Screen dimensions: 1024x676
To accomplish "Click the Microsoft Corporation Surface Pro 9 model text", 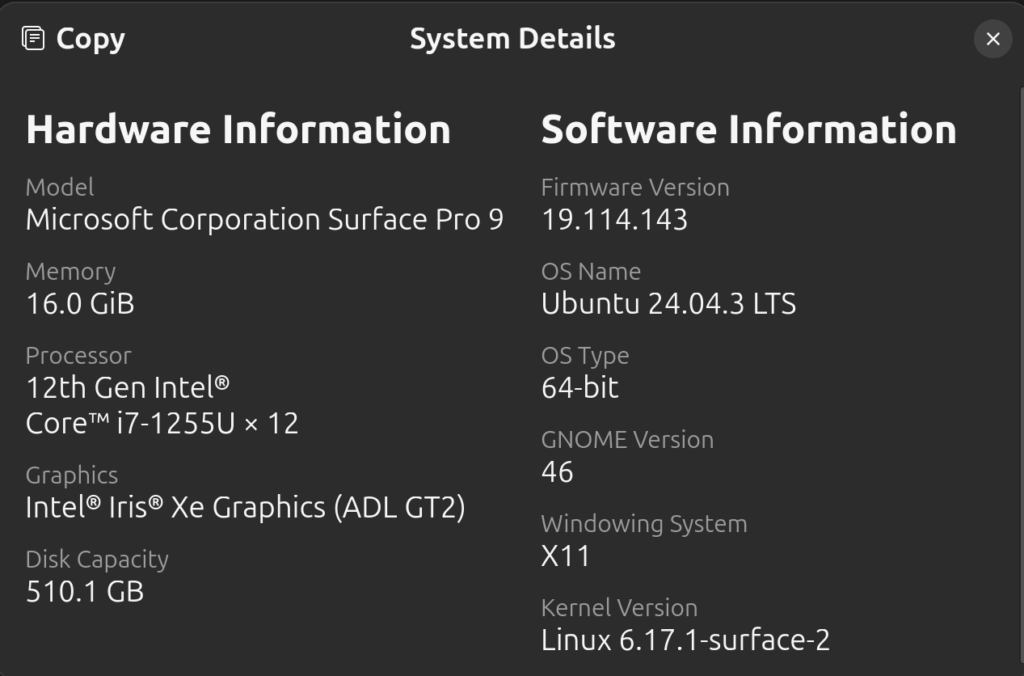I will click(264, 220).
